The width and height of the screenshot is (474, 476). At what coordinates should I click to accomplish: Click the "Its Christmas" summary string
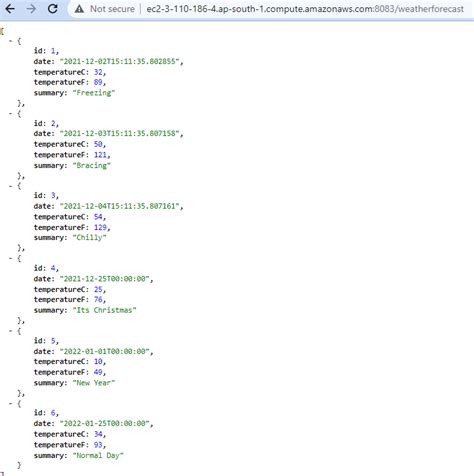point(104,310)
